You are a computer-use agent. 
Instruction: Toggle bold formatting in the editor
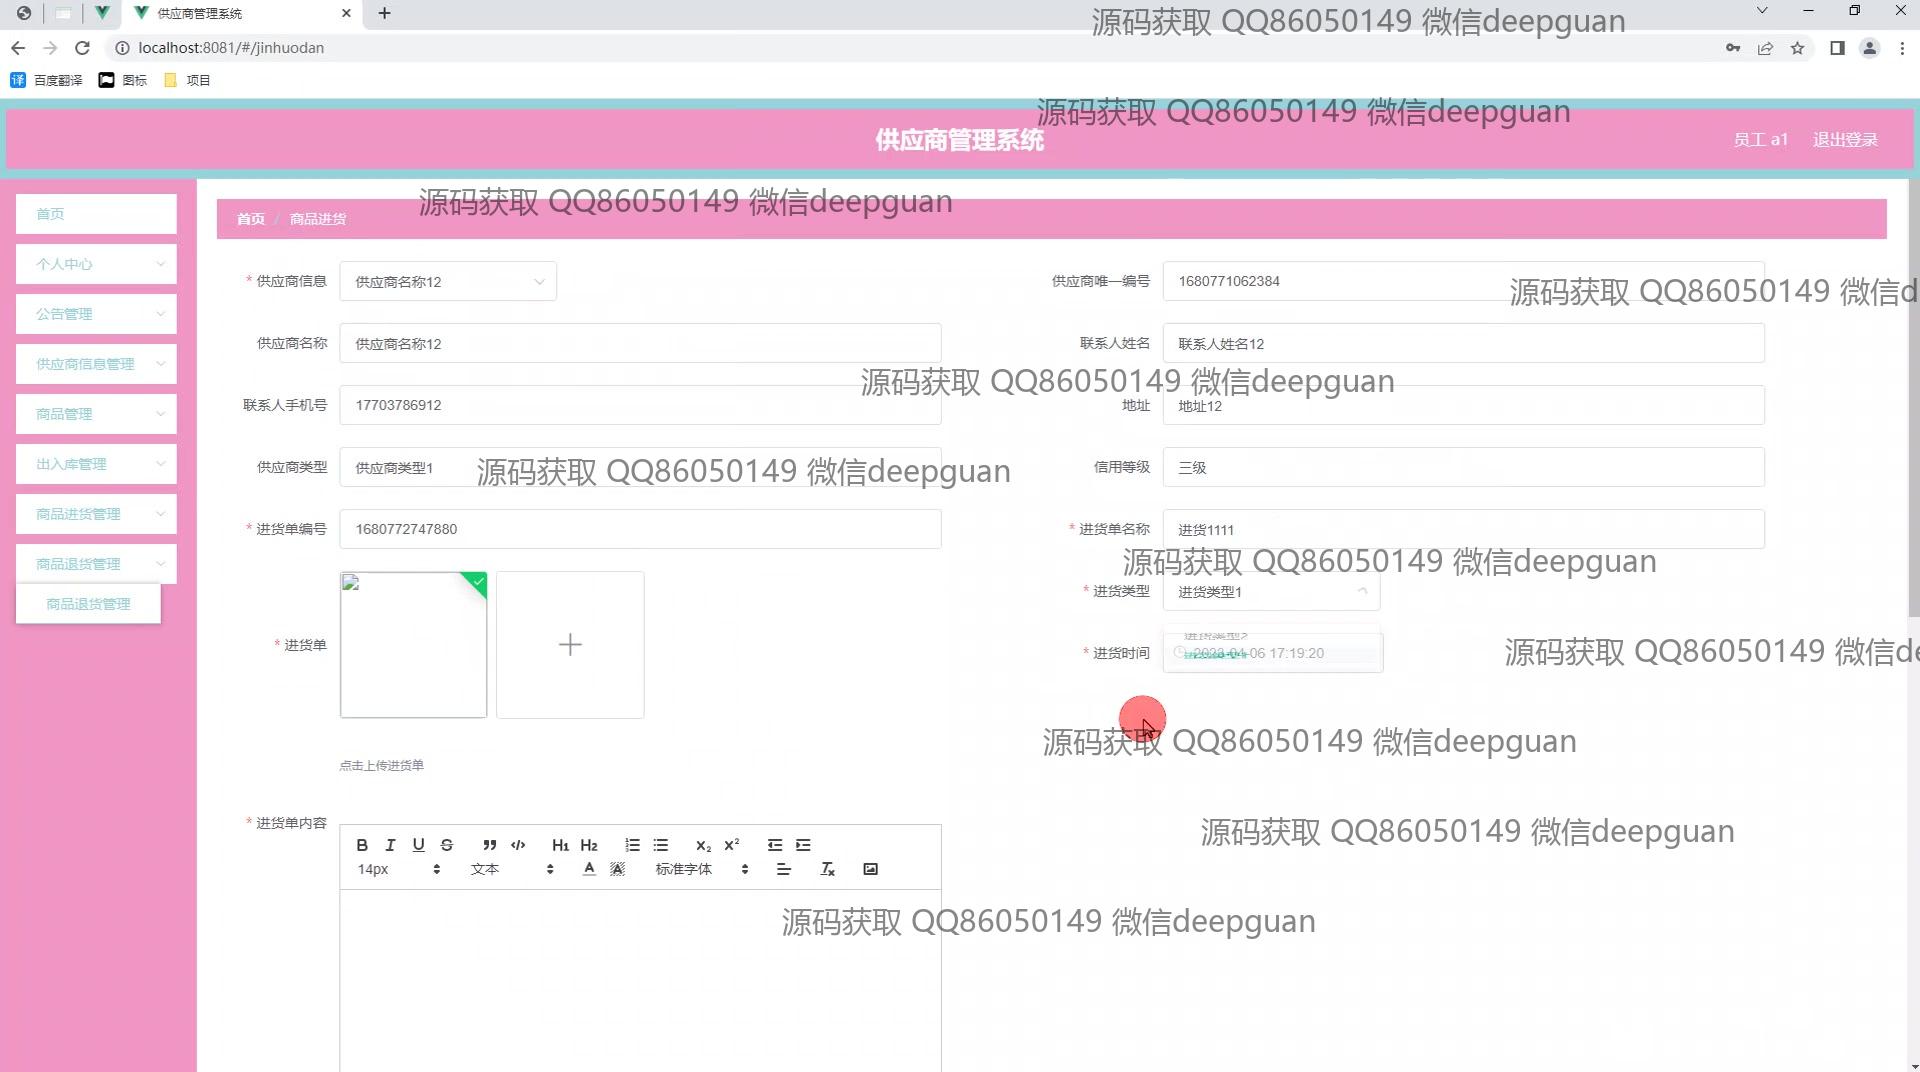coord(362,845)
